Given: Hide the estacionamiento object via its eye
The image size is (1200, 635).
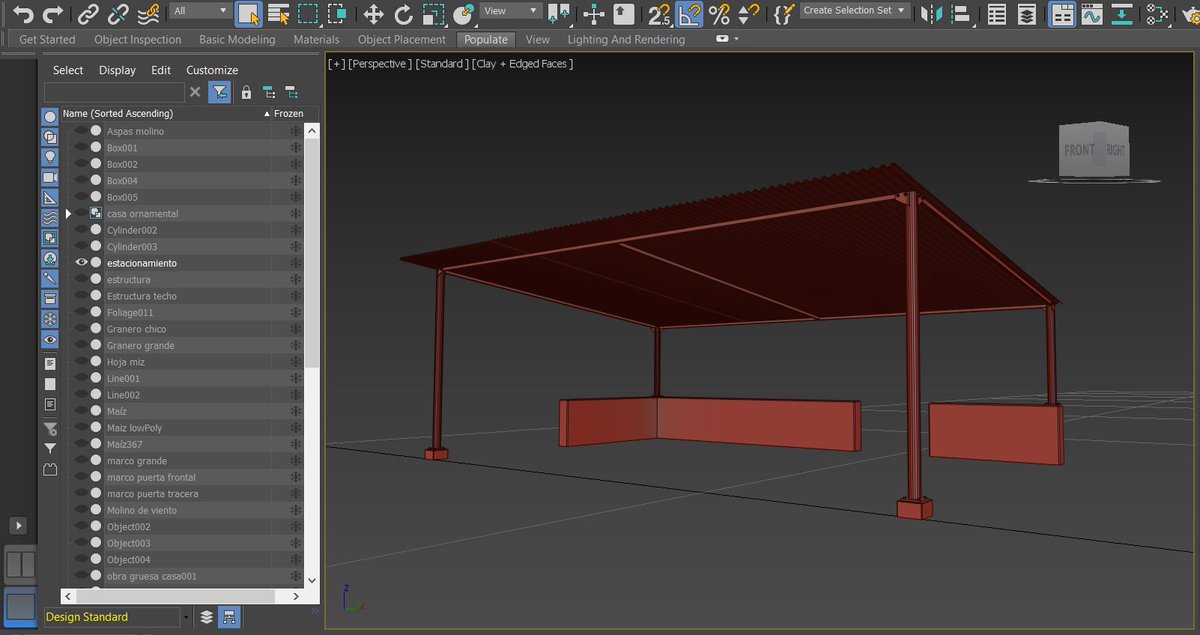Looking at the screenshot, I should (81, 263).
